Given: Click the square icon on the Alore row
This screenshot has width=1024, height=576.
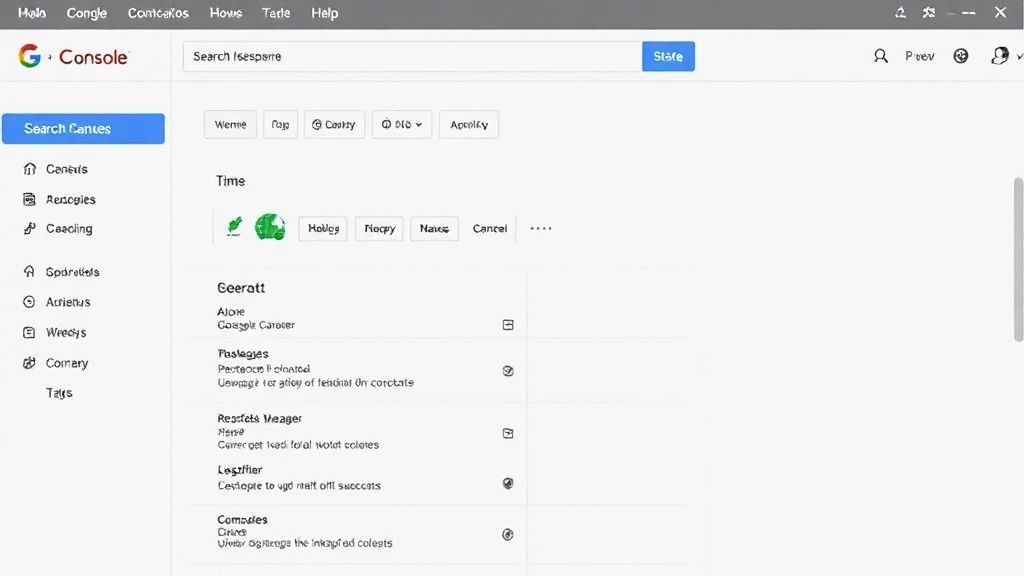Looking at the screenshot, I should 508,325.
